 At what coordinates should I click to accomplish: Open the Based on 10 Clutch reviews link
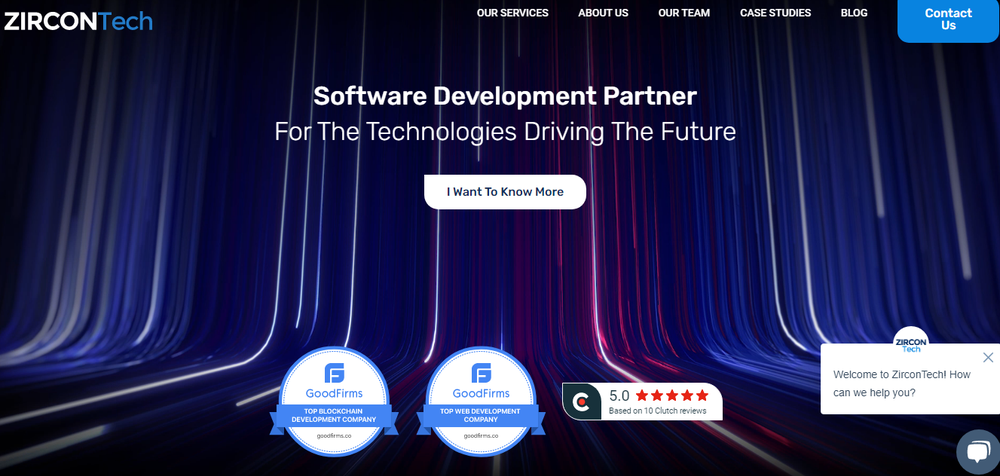point(658,411)
